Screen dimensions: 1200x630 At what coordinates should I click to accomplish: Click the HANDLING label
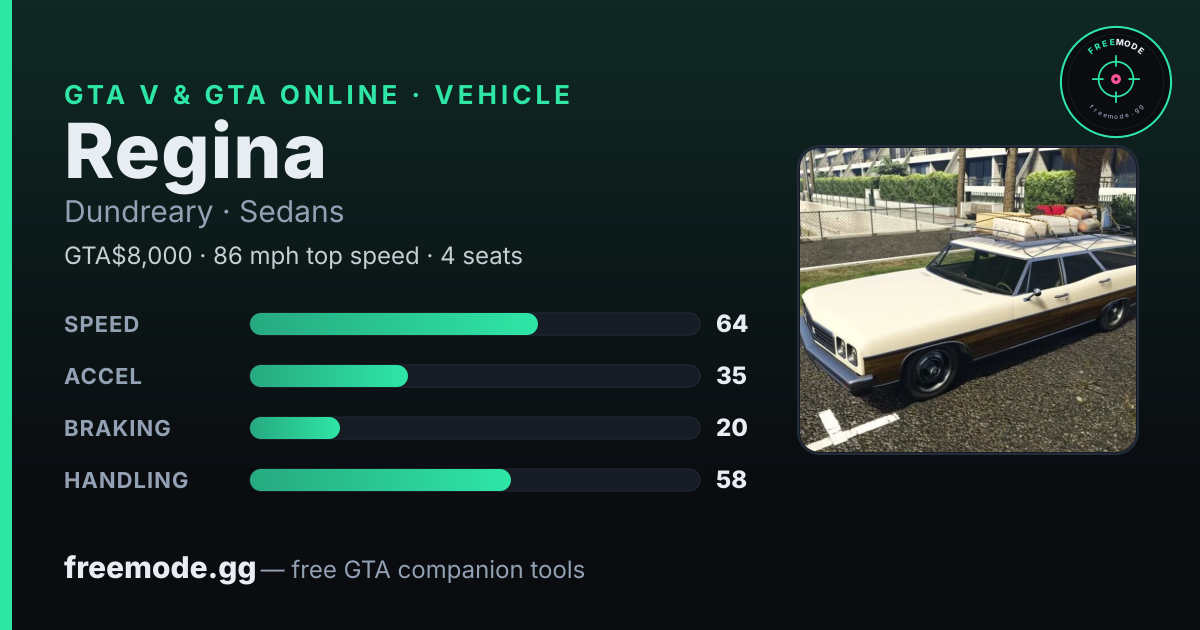pos(126,480)
